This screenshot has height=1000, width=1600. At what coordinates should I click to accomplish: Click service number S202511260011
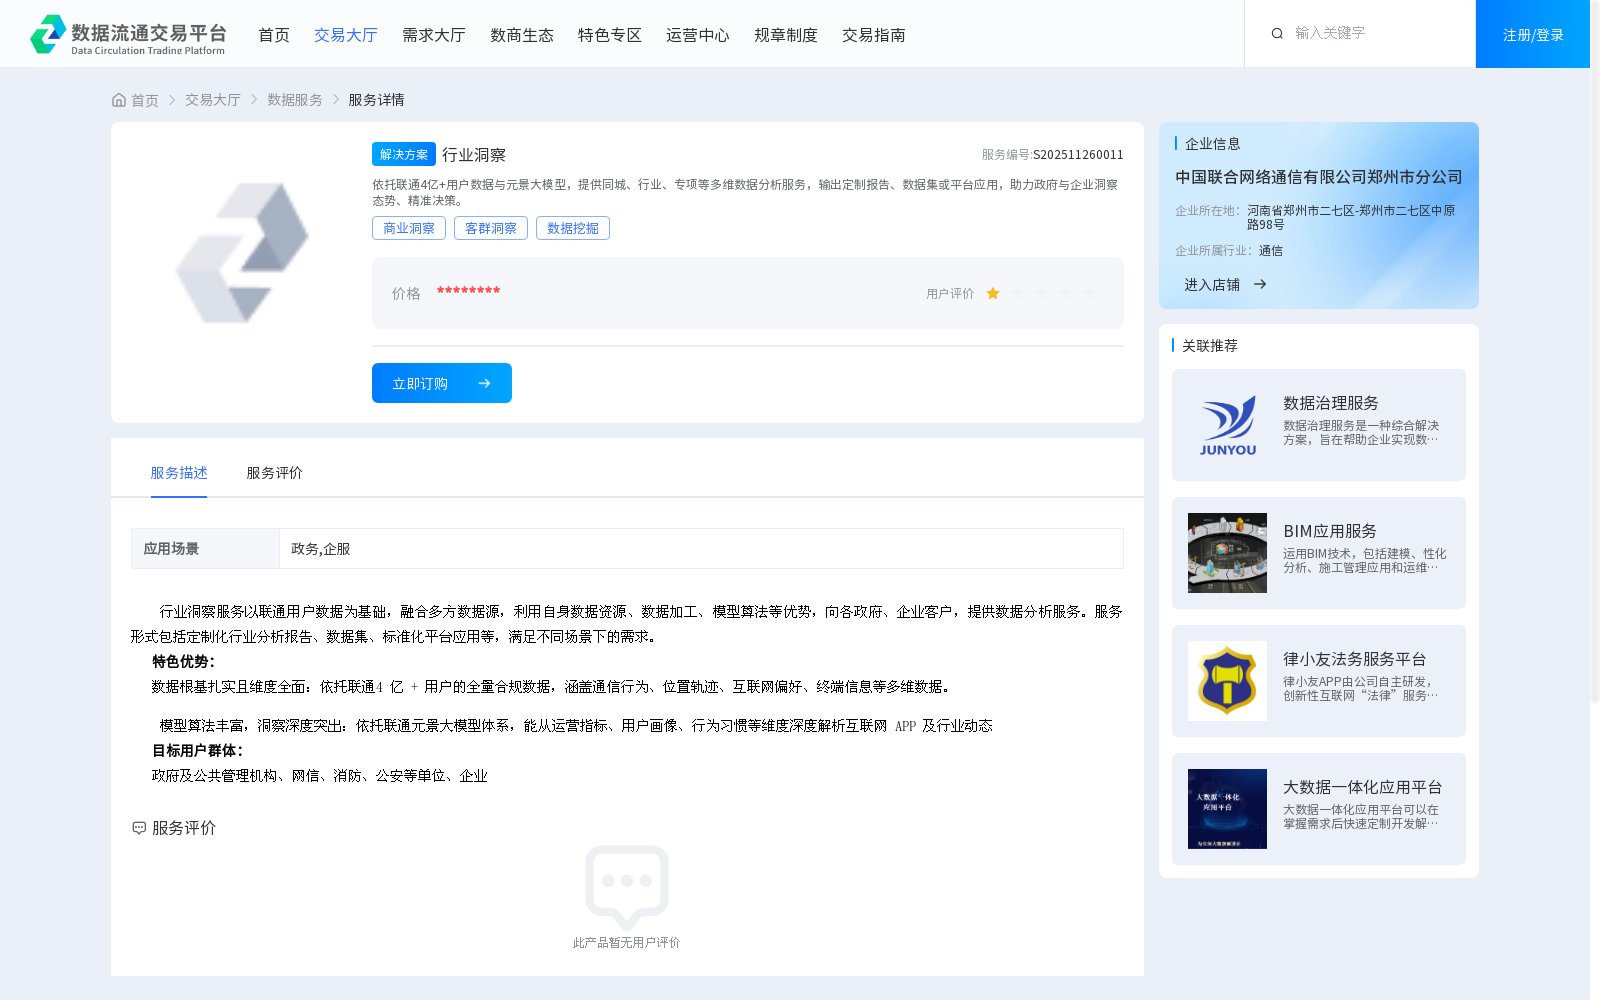pos(1078,155)
